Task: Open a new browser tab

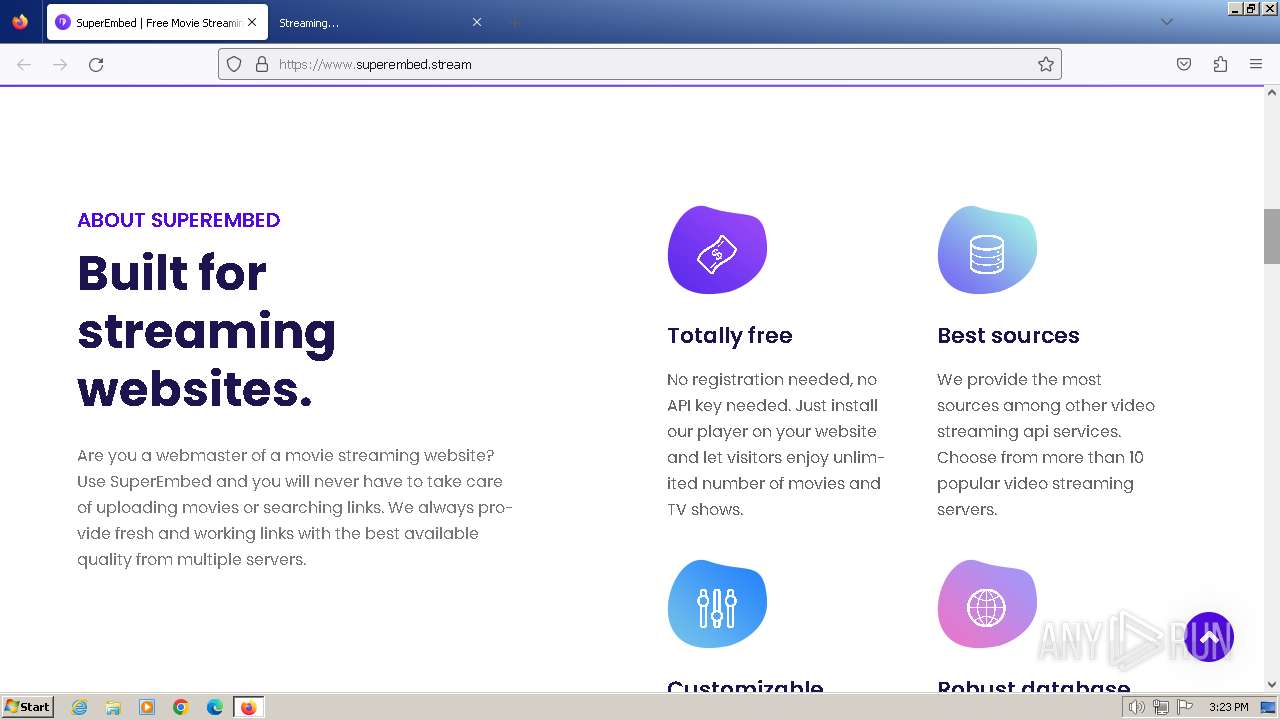Action: 514,22
